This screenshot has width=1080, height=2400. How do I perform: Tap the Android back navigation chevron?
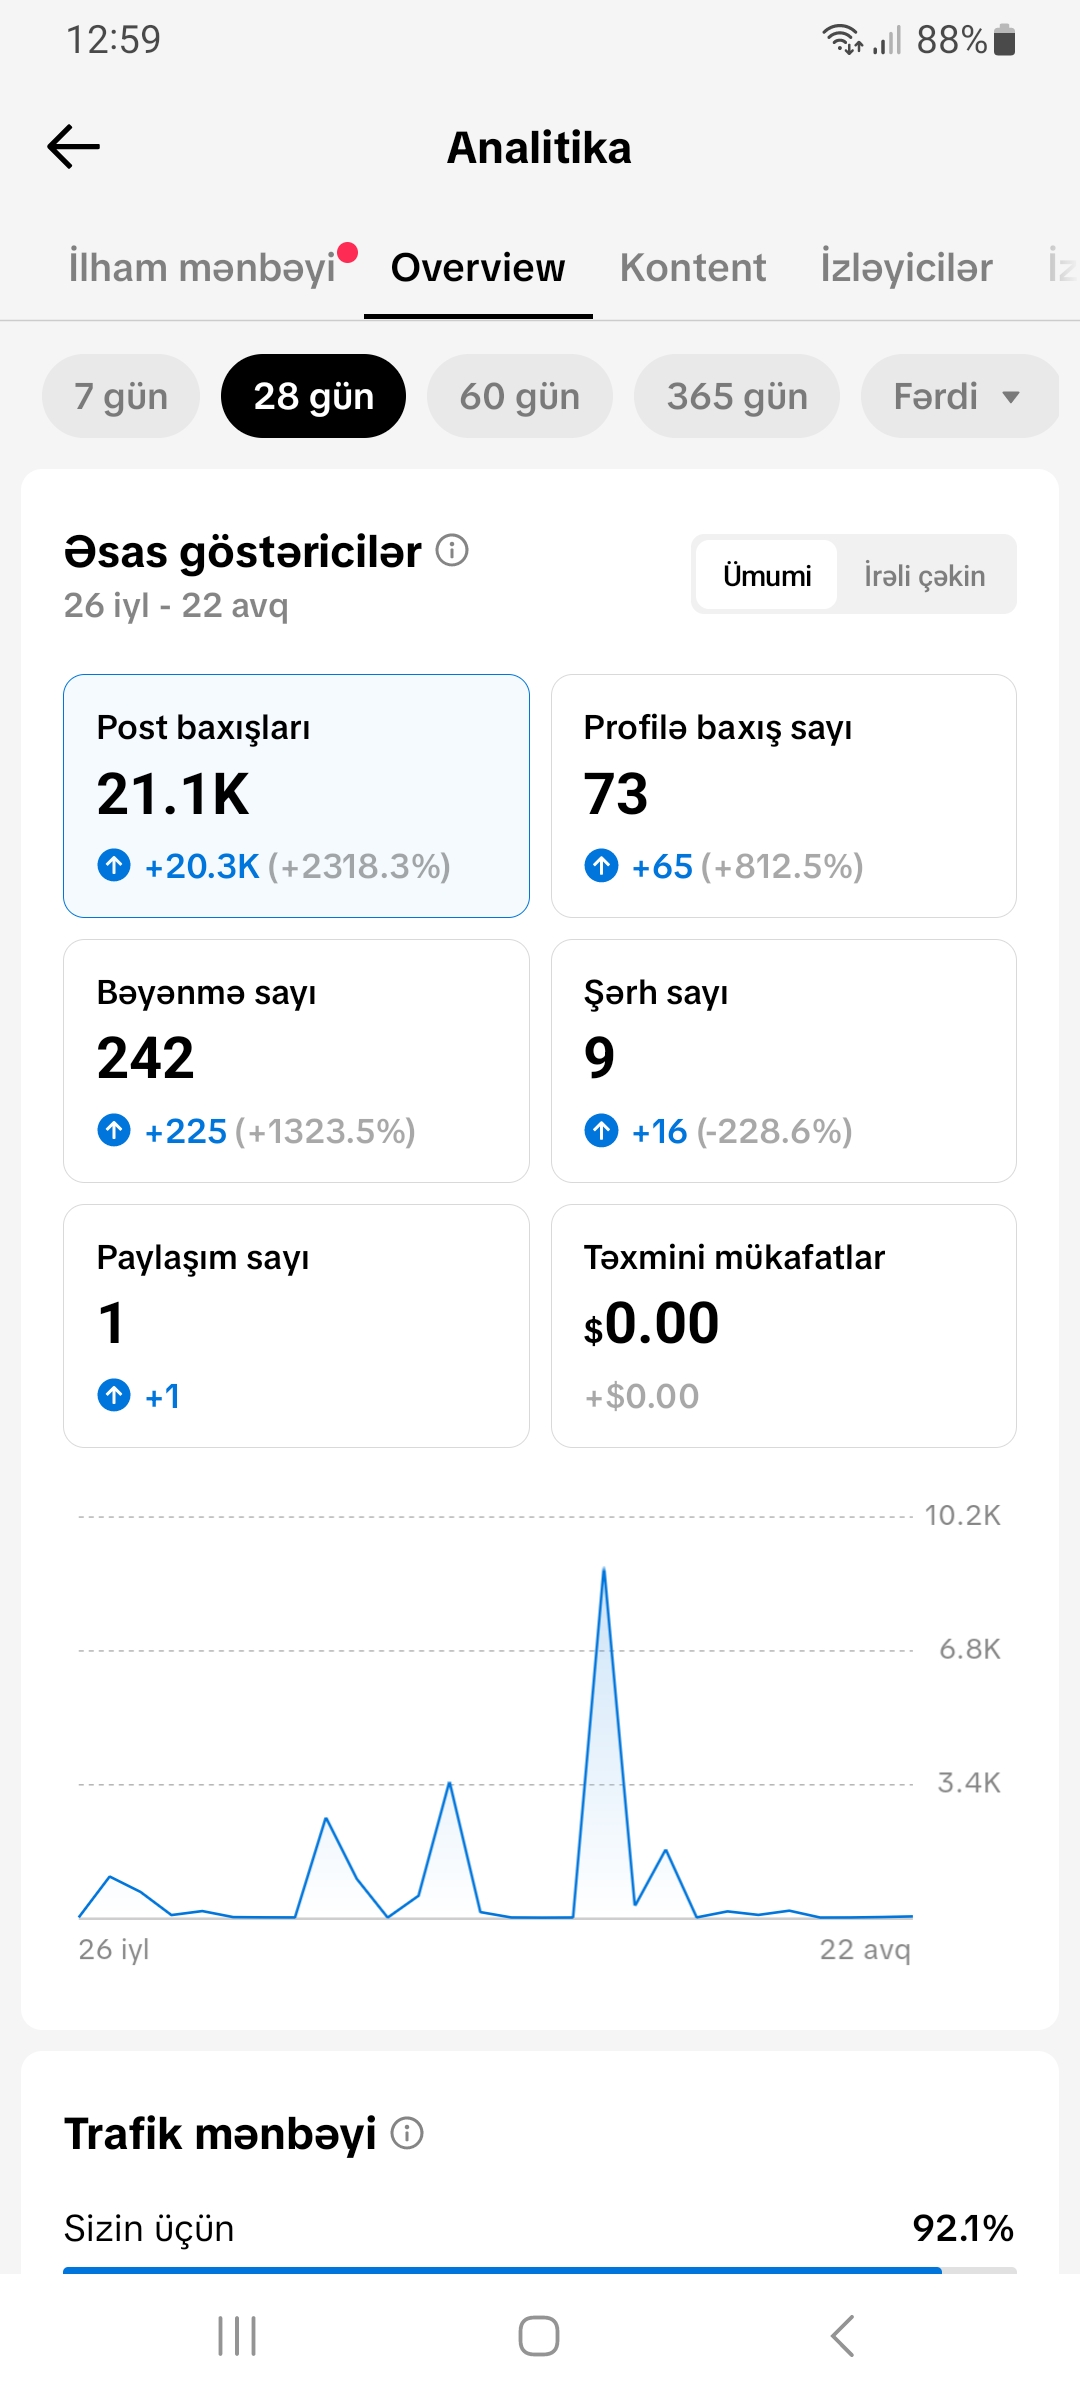pyautogui.click(x=842, y=2336)
